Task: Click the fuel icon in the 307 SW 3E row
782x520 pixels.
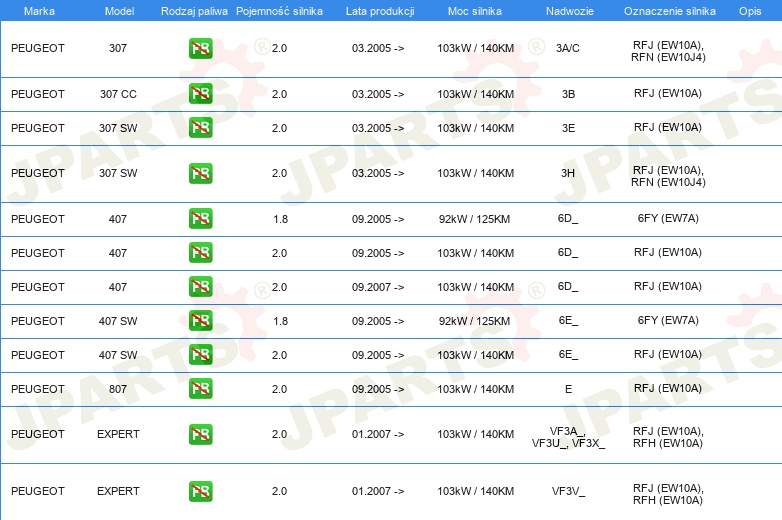Action: (200, 128)
